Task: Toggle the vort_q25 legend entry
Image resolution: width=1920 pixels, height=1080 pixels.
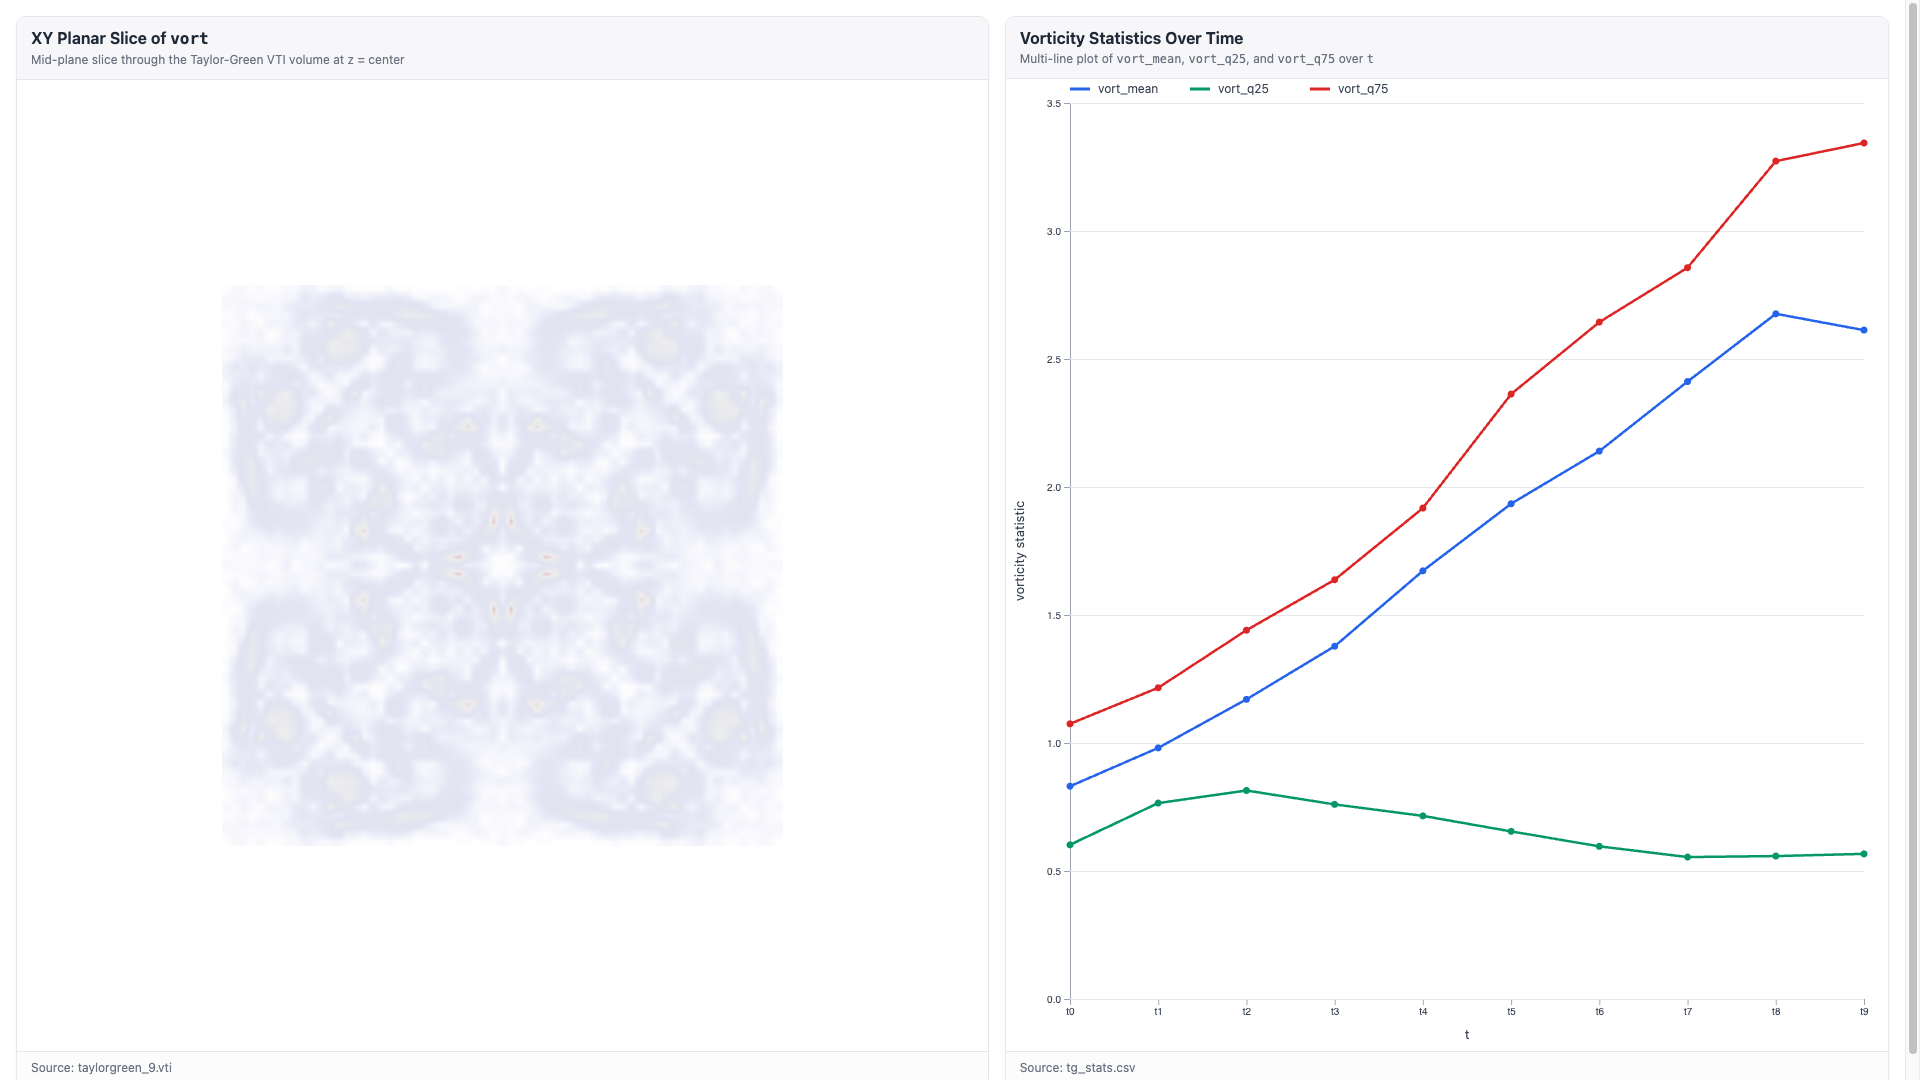Action: tap(1229, 89)
